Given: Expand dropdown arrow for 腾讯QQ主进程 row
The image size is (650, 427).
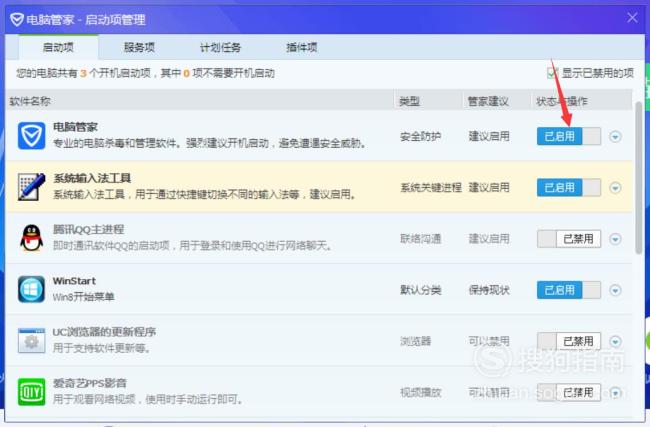Looking at the screenshot, I should pos(615,239).
